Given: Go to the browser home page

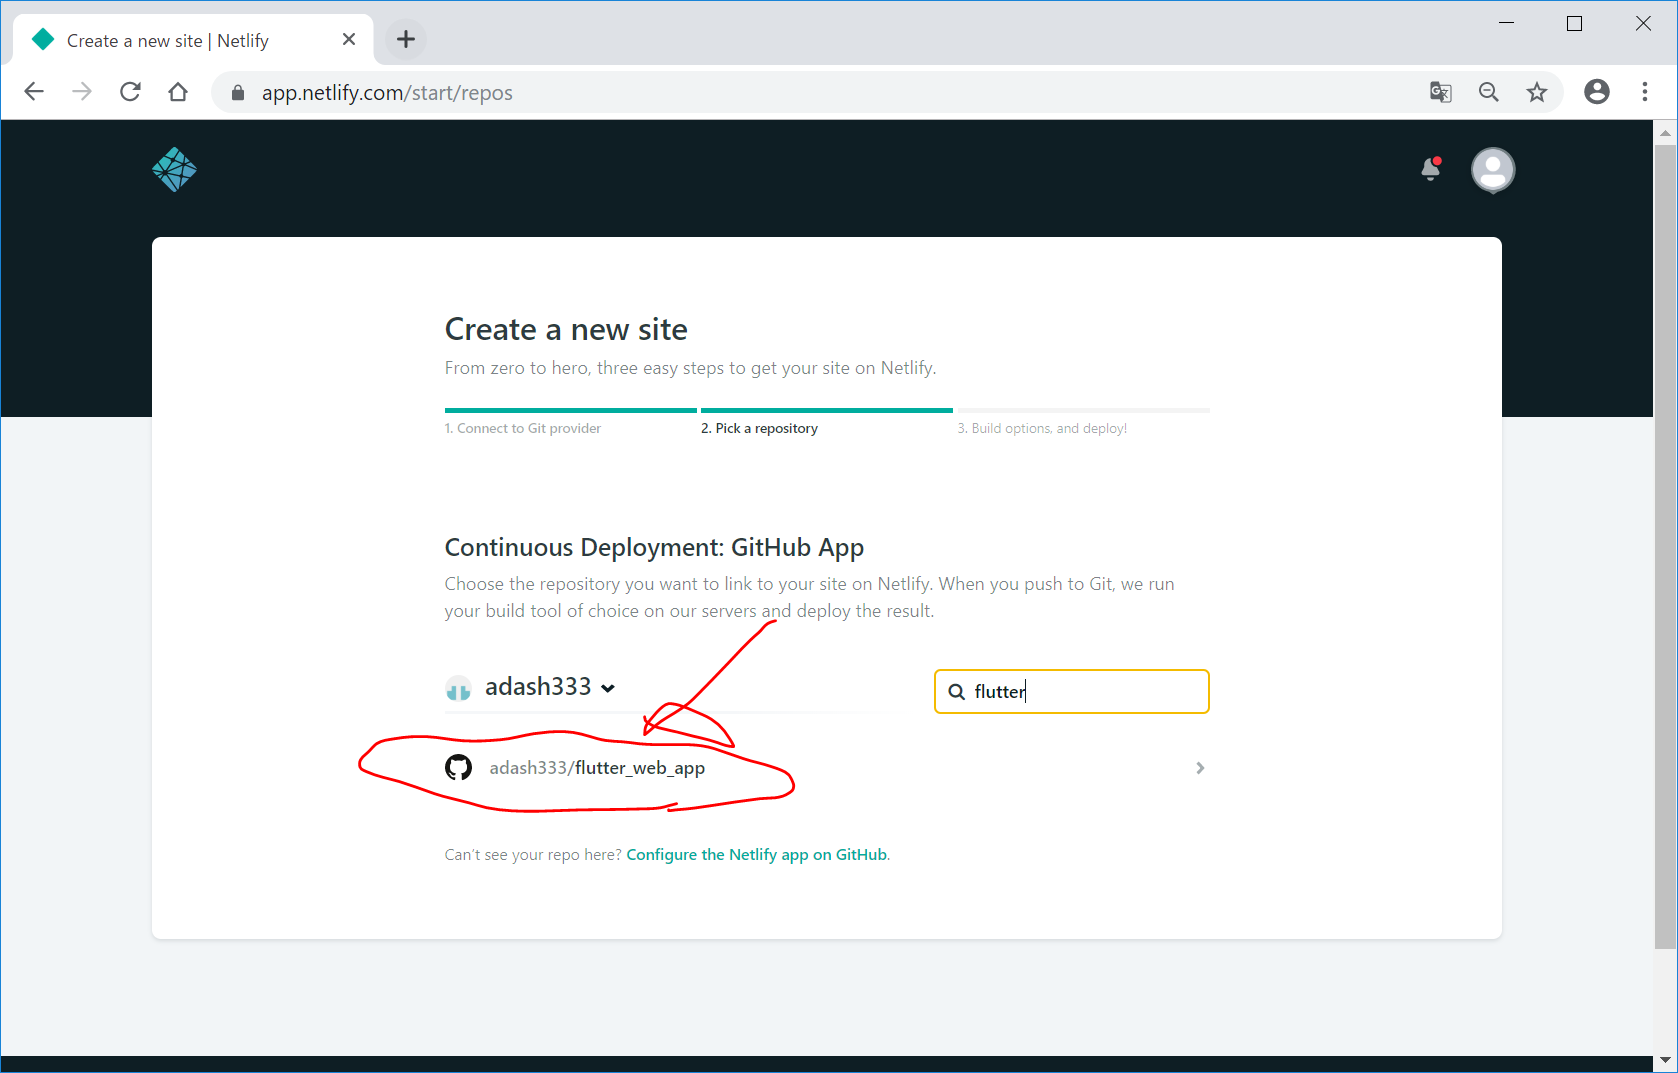Looking at the screenshot, I should pos(178,92).
